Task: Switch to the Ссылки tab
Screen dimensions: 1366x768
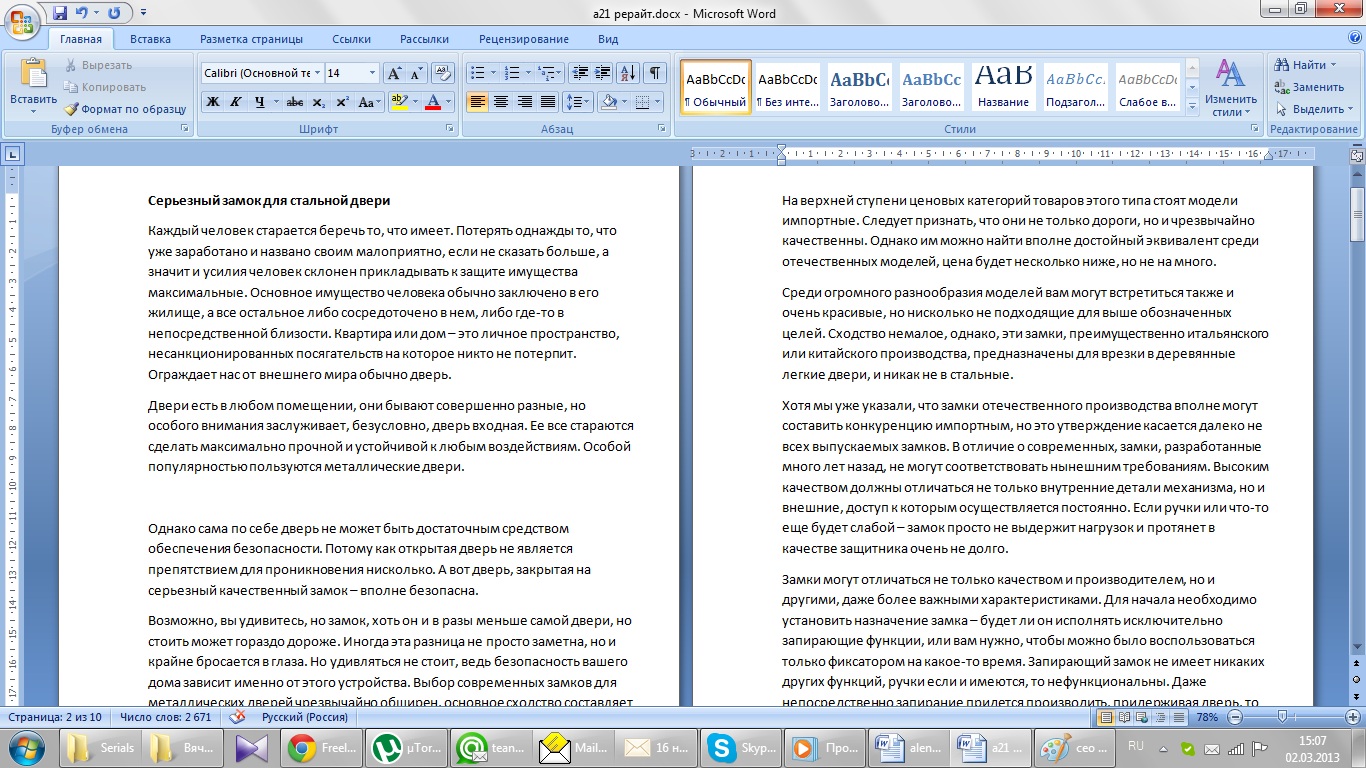Action: coord(351,39)
